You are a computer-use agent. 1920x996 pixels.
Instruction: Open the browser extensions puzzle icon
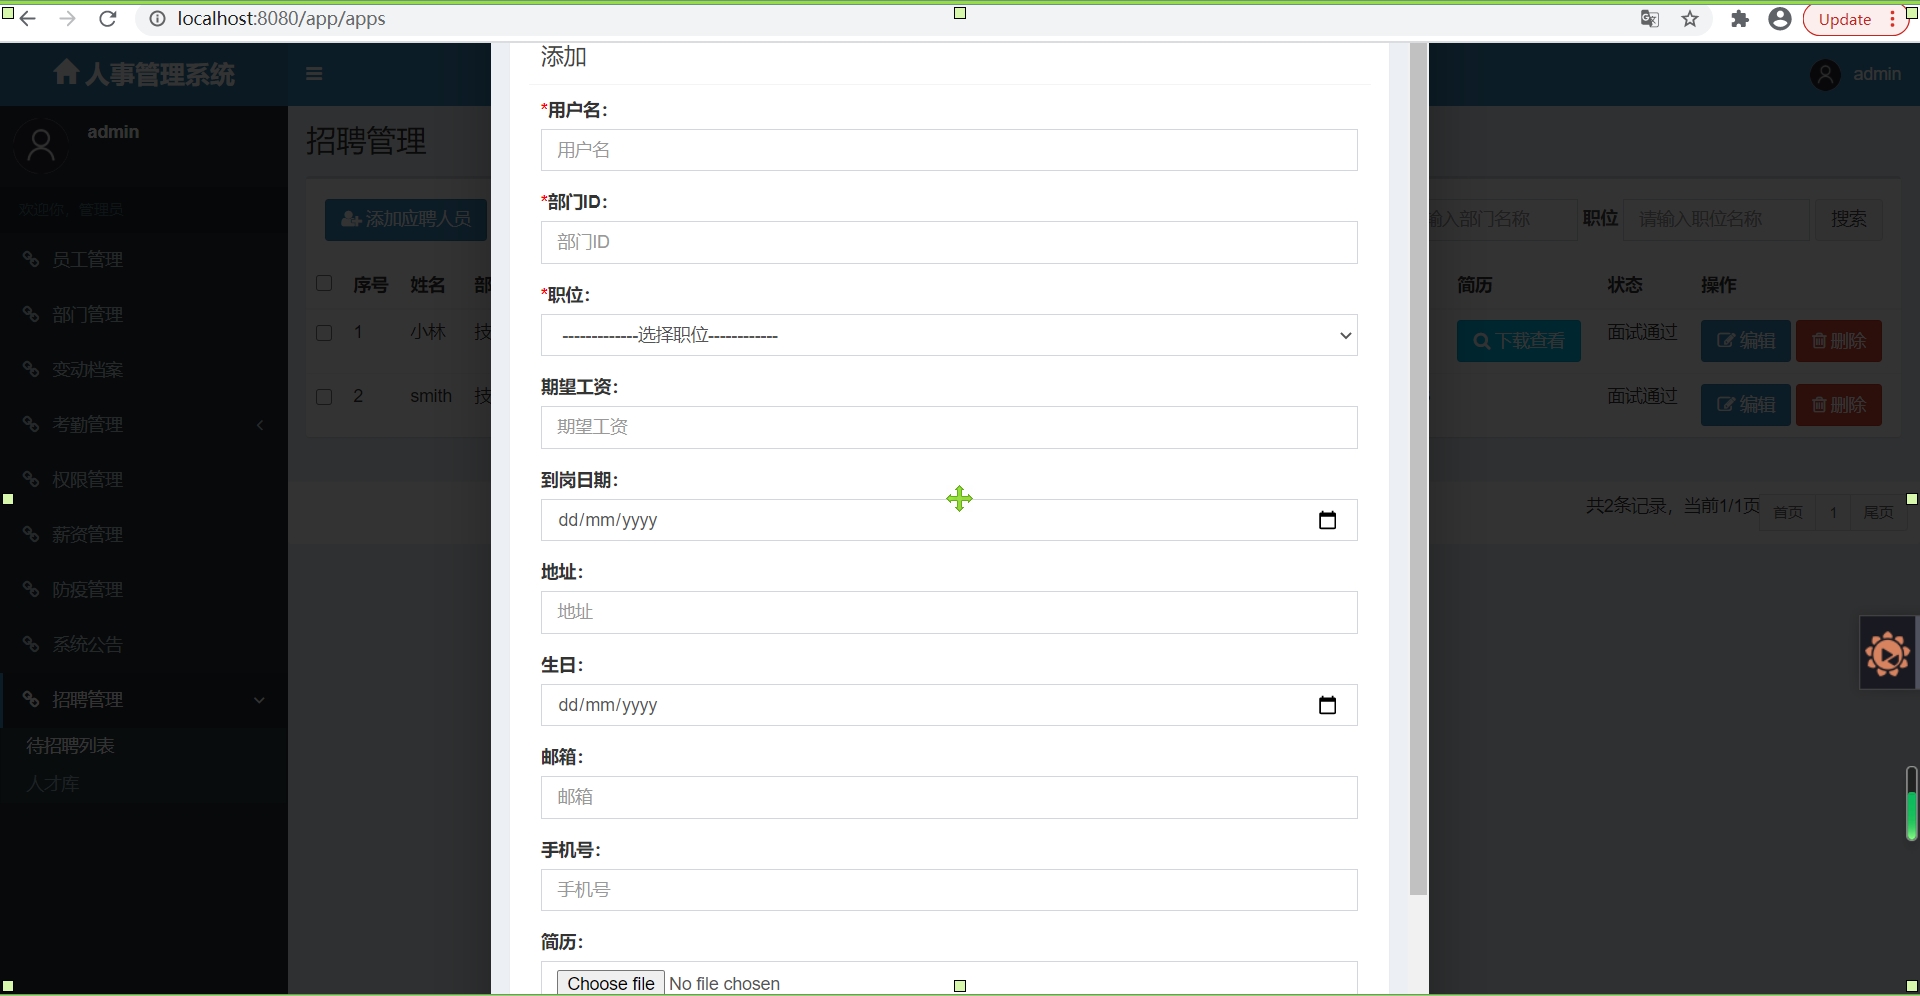(1740, 19)
